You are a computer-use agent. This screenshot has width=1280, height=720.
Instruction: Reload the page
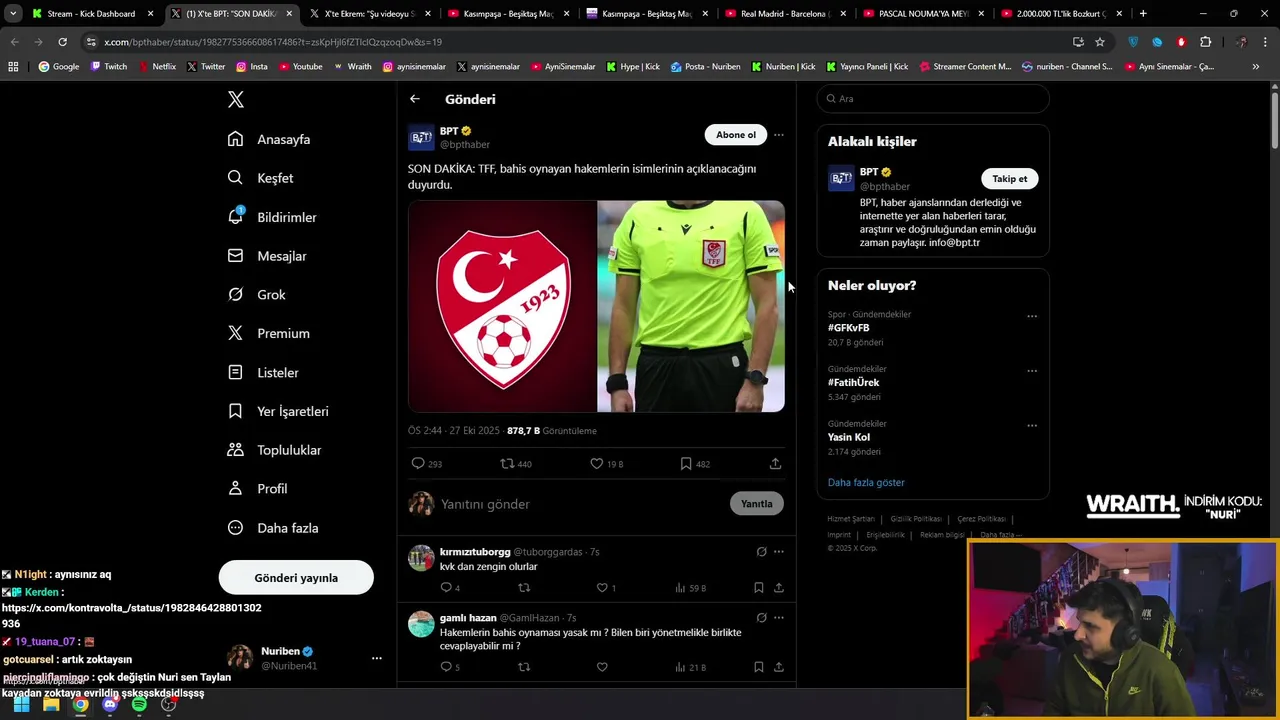(62, 42)
